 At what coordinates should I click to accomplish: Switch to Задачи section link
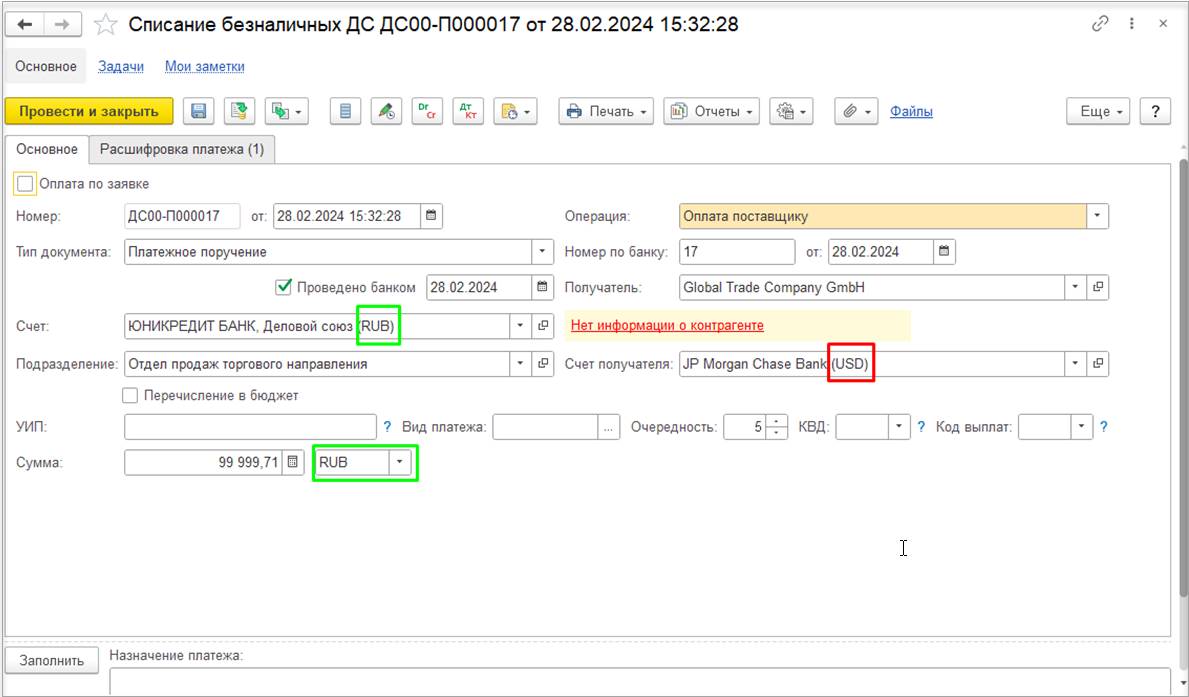point(121,67)
